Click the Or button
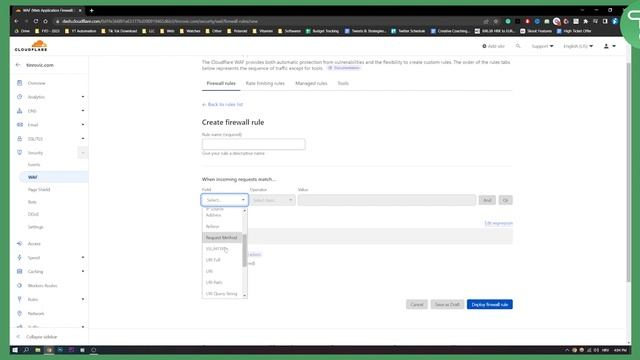Screen dimensions: 640x360 [506, 200]
